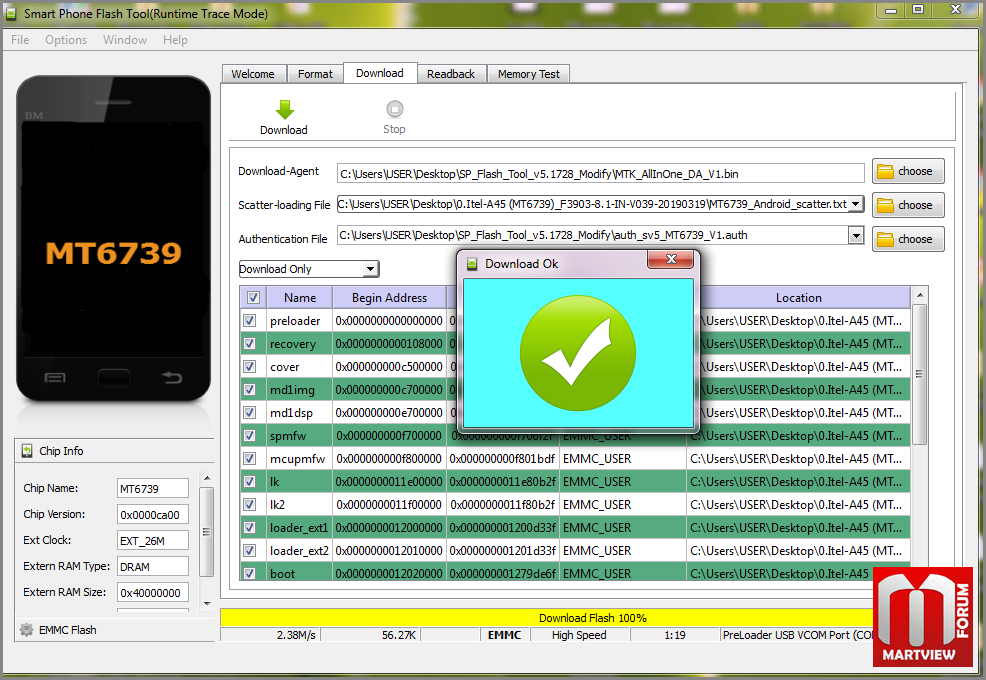Click the PreLoader USB VCOM Port entry

[799, 635]
